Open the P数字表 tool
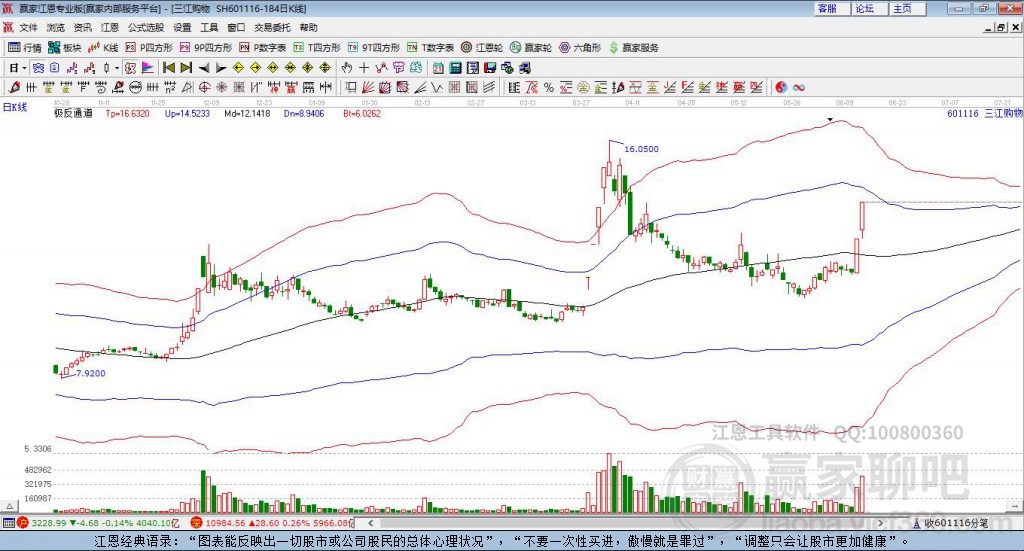1024x551 pixels. tap(263, 48)
